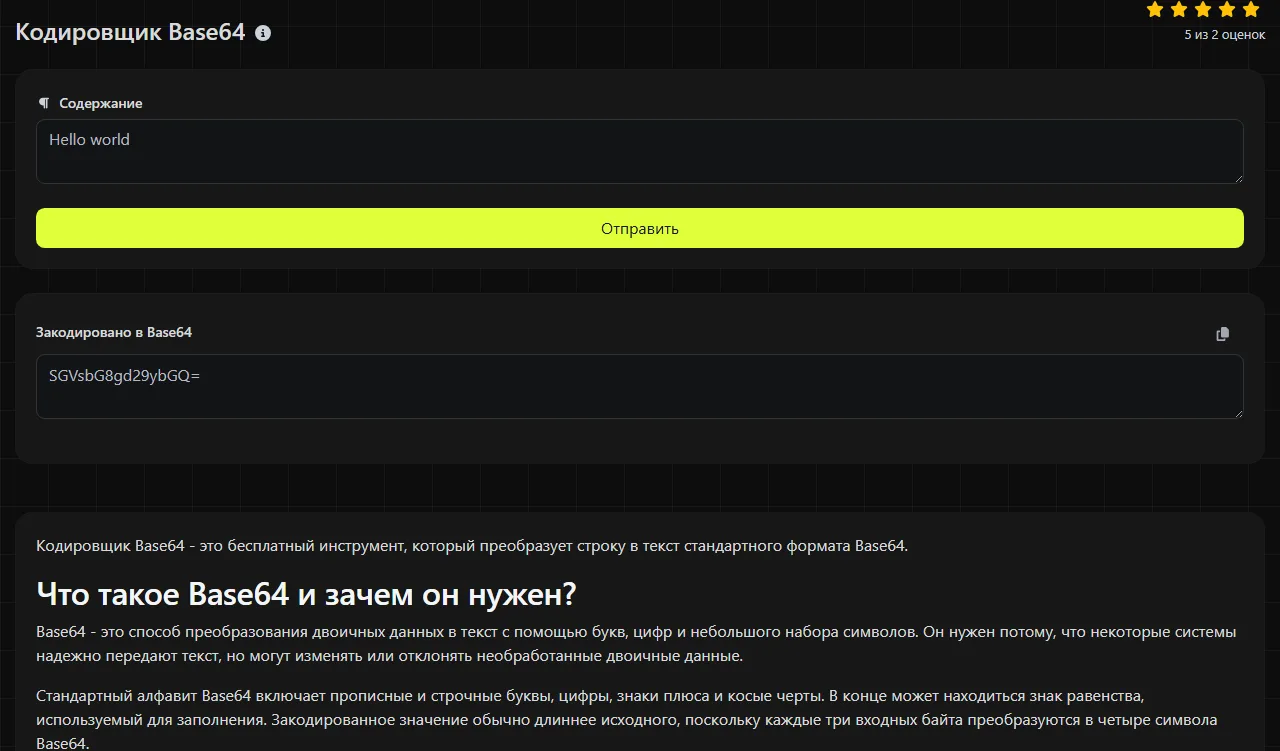Give a three-star rating

tap(1203, 10)
